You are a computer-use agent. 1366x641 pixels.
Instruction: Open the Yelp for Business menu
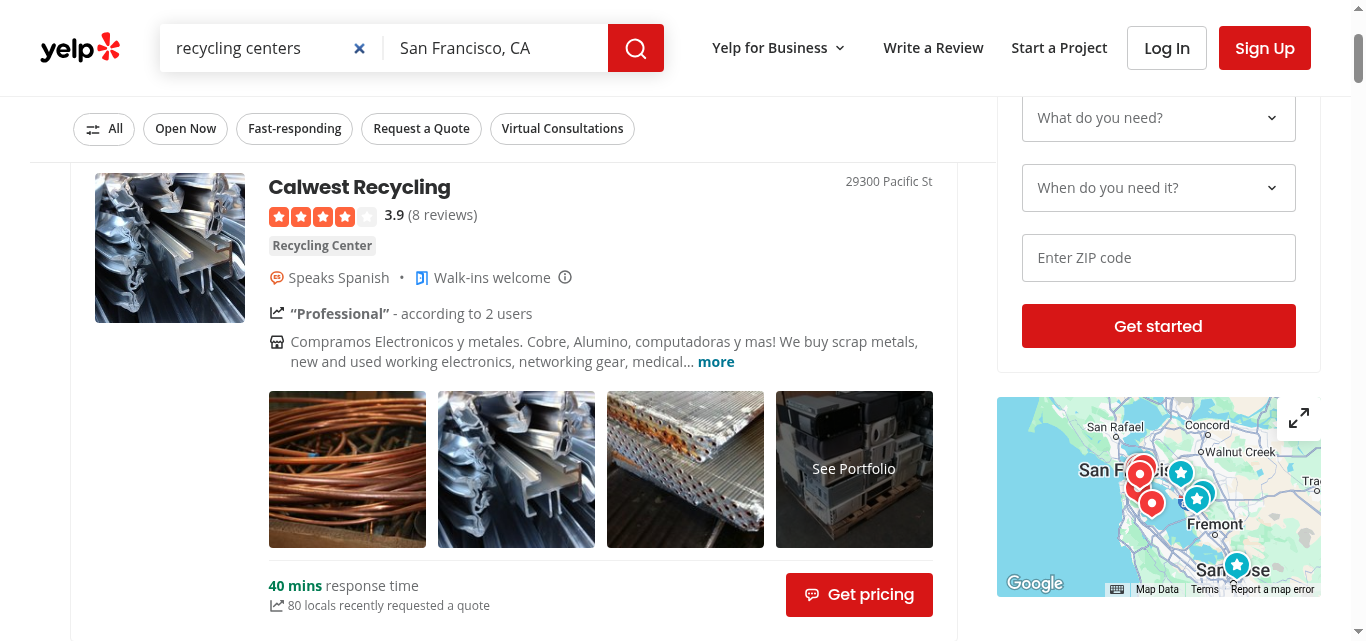(x=779, y=48)
